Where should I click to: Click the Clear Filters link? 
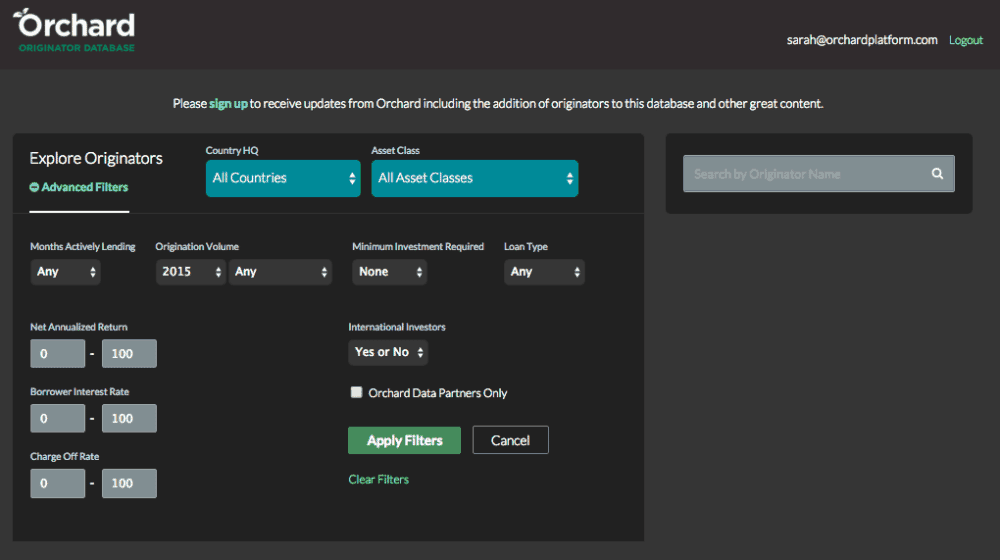click(378, 480)
